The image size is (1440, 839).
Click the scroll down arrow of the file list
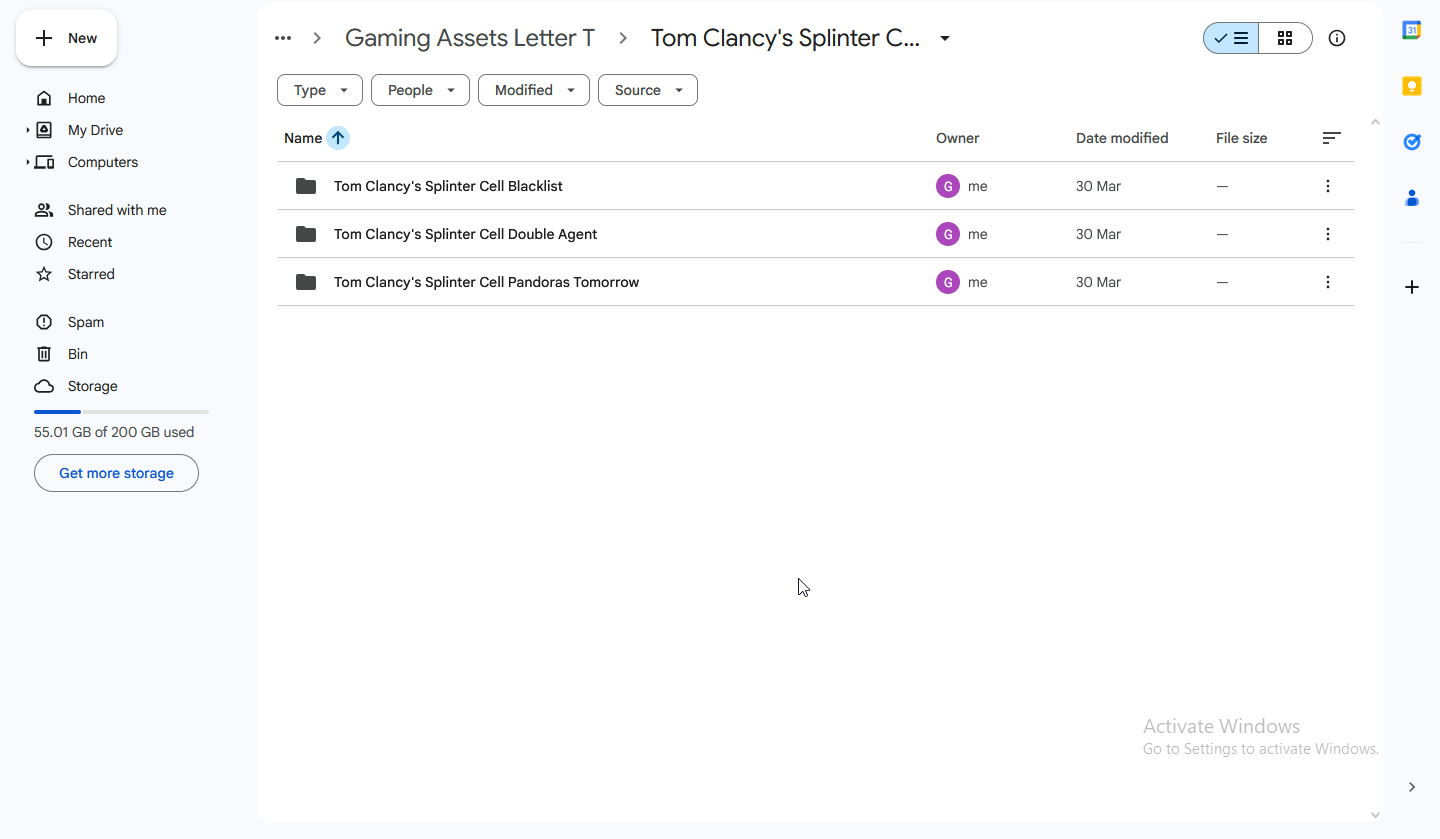click(1375, 815)
